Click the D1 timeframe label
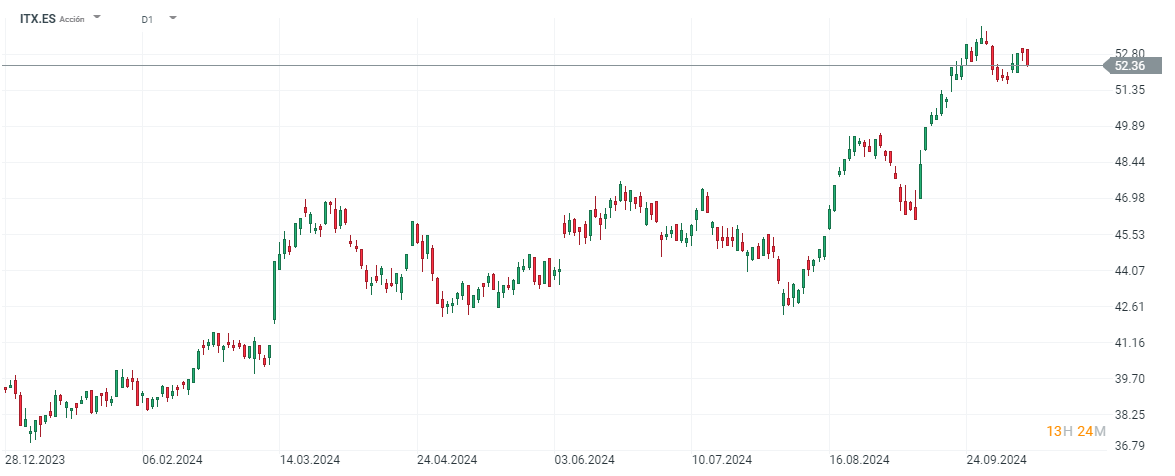The width and height of the screenshot is (1175, 476). (x=147, y=19)
